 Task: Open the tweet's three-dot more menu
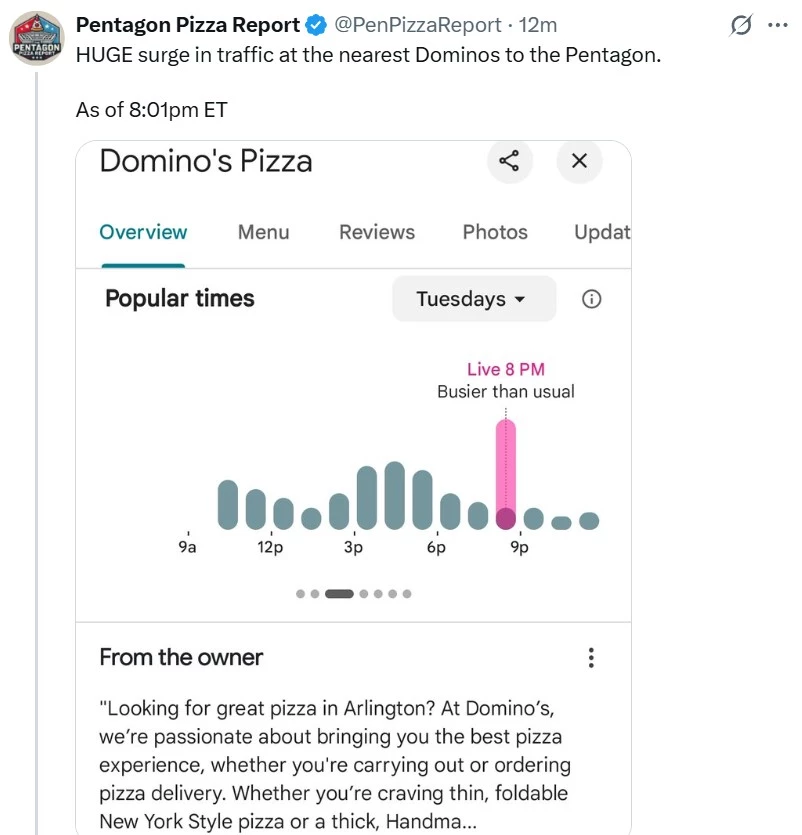(x=778, y=25)
